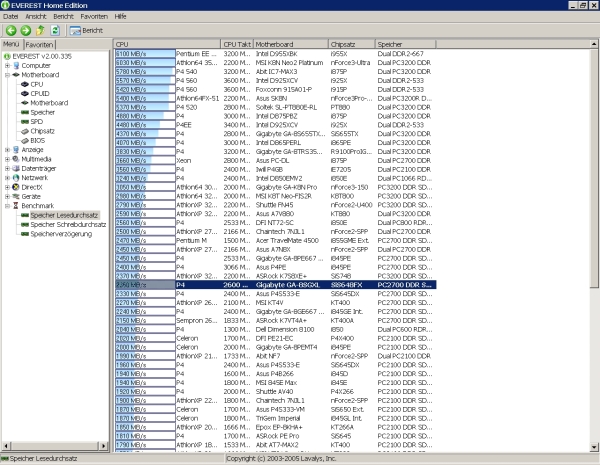Open the Ansicht menu

(36, 16)
